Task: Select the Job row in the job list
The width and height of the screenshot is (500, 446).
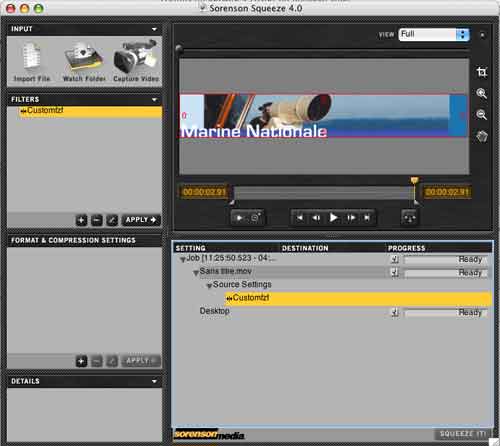Action: point(333,259)
